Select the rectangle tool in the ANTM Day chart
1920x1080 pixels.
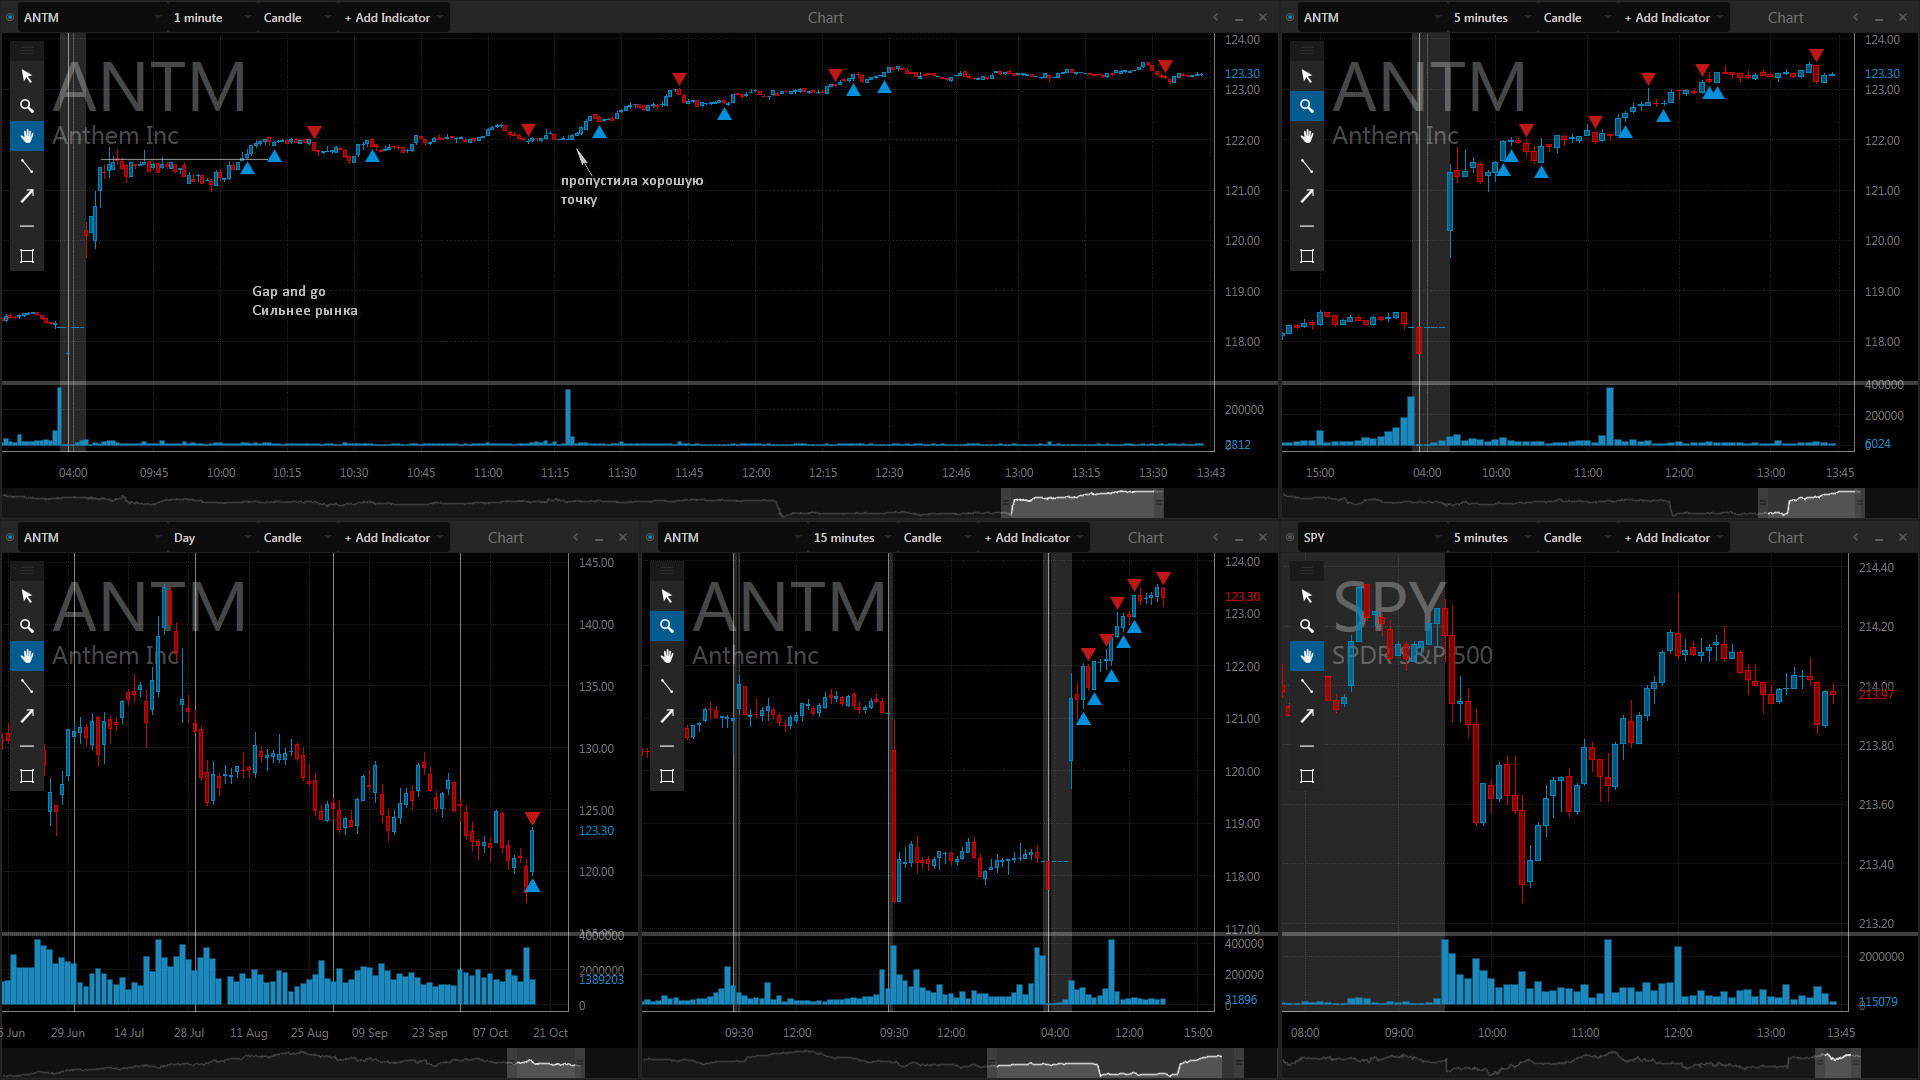click(x=27, y=776)
